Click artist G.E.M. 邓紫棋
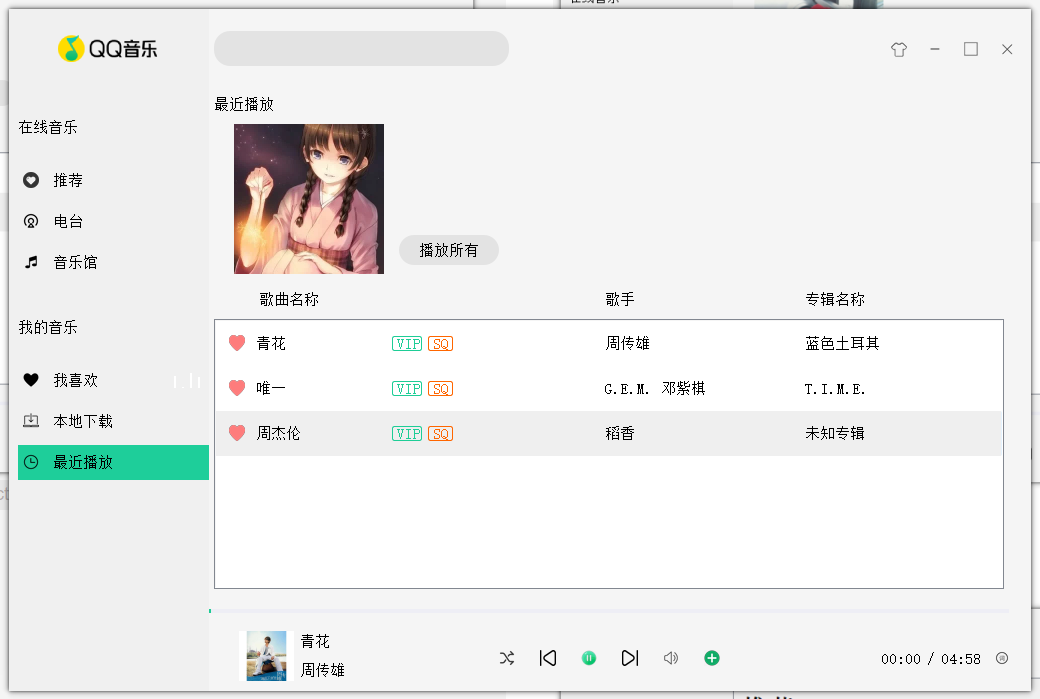Screen dimensions: 1040x699 point(655,389)
